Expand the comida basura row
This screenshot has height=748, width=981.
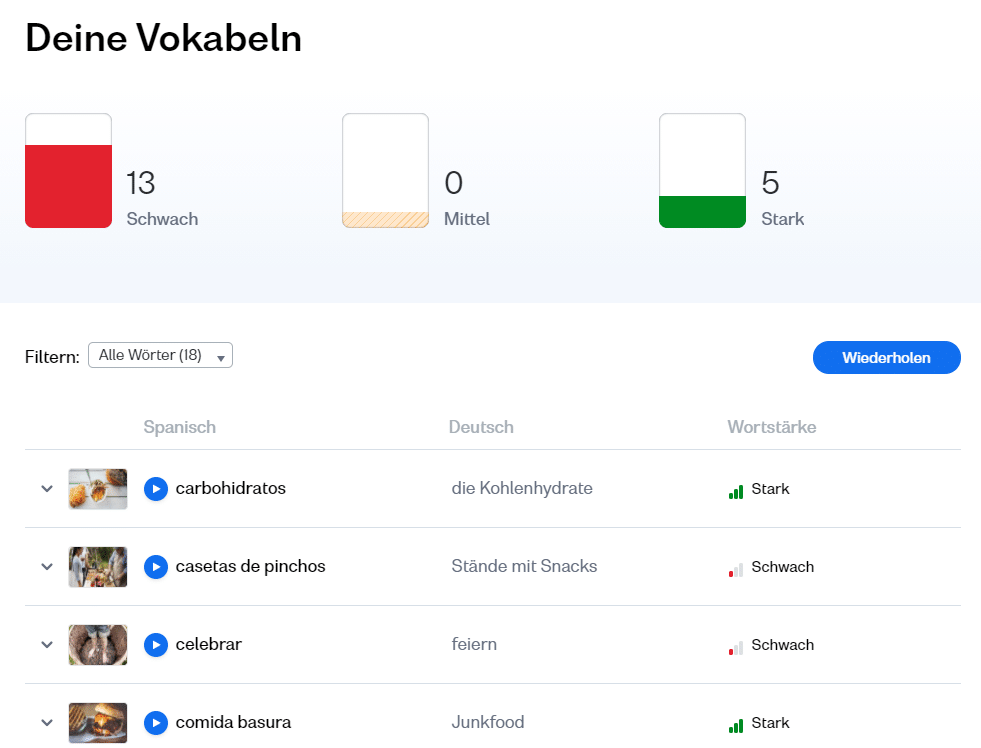pos(46,723)
